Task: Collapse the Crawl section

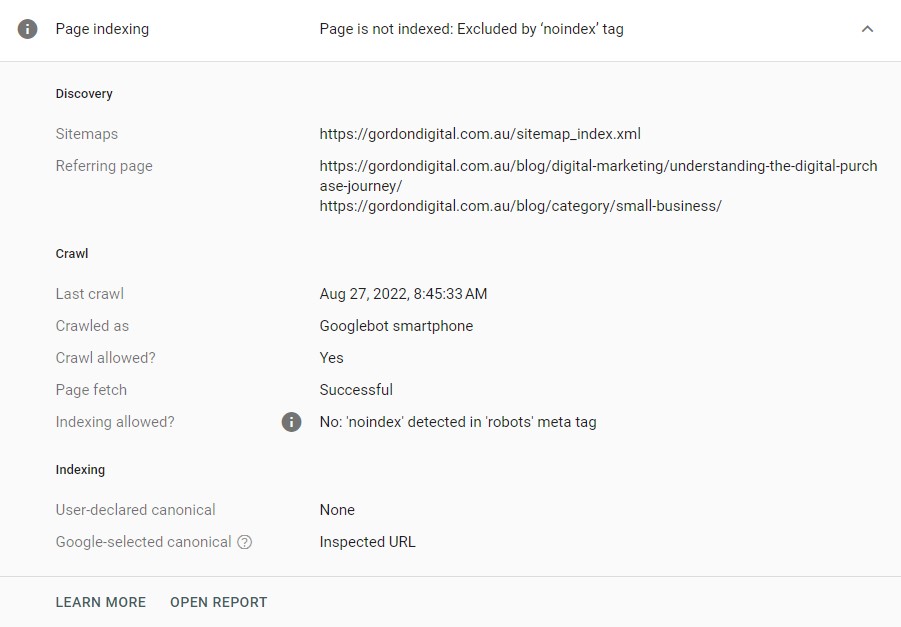Action: (71, 253)
